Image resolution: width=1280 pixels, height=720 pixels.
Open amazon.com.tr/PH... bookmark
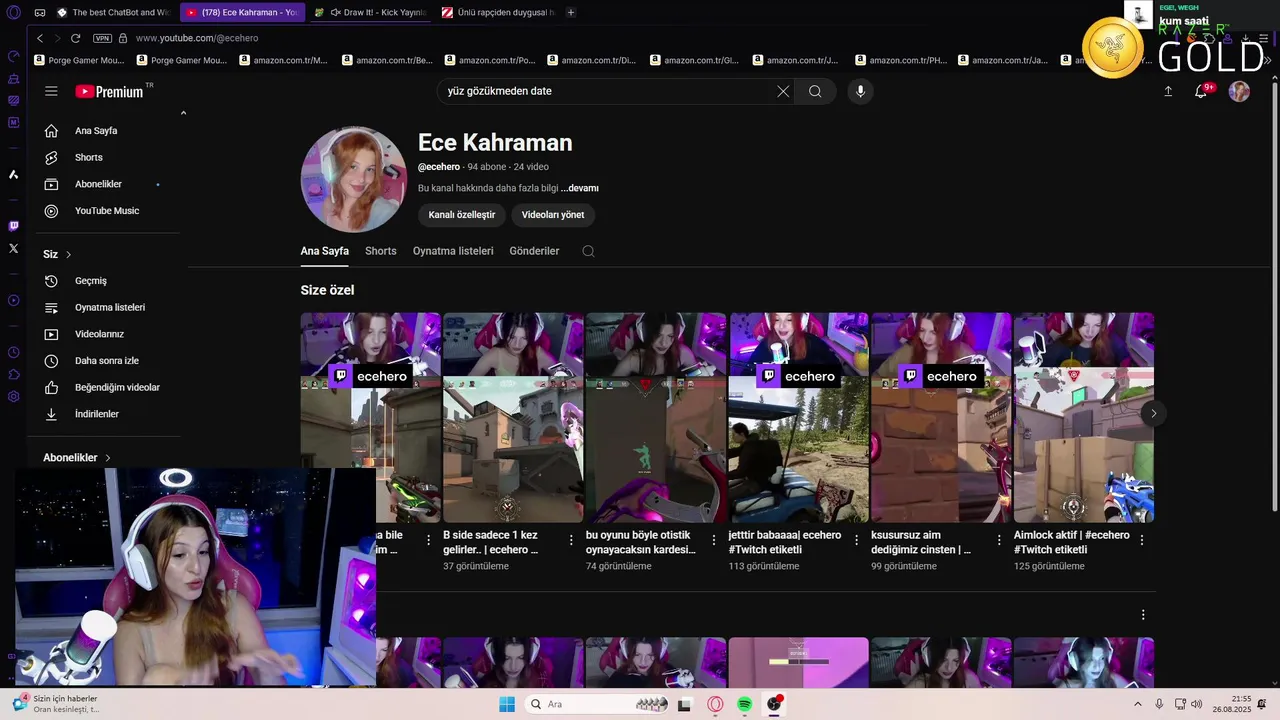click(x=900, y=60)
